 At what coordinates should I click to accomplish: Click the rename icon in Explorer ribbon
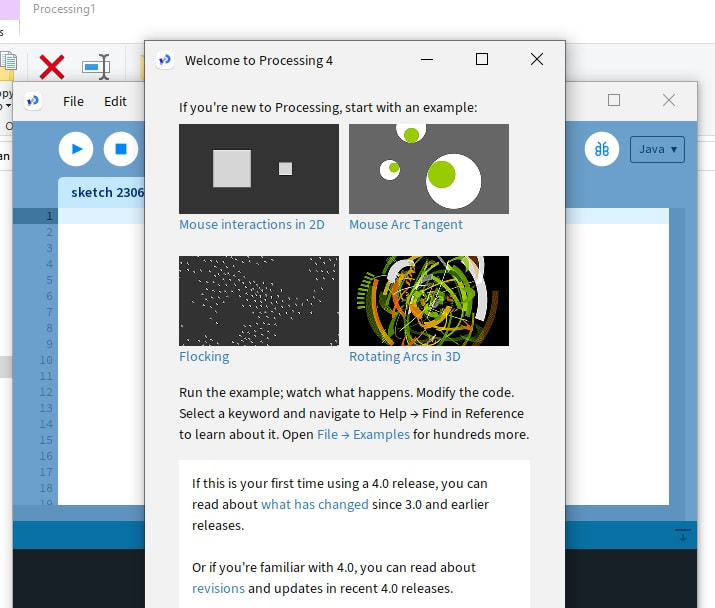point(96,67)
